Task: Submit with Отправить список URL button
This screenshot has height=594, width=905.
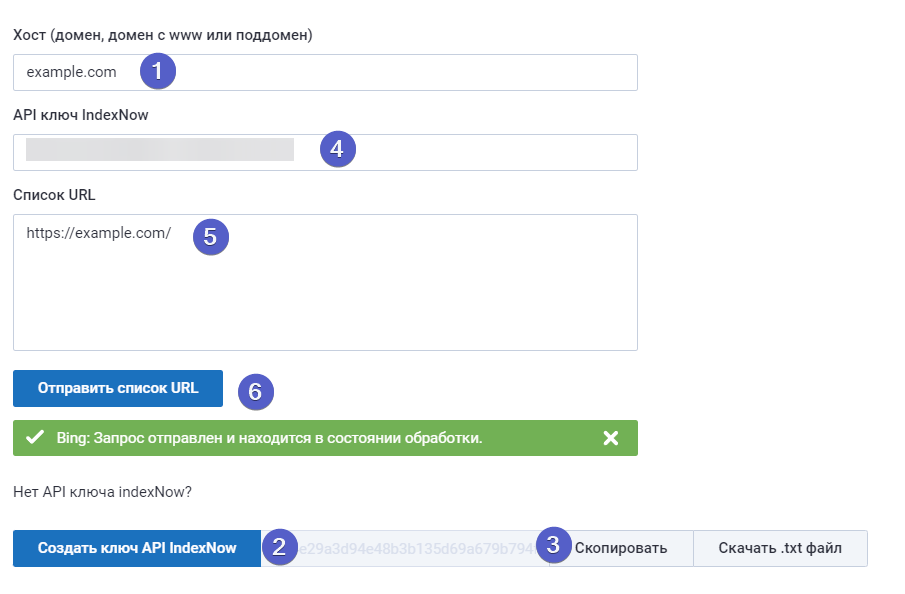Action: pyautogui.click(x=118, y=388)
